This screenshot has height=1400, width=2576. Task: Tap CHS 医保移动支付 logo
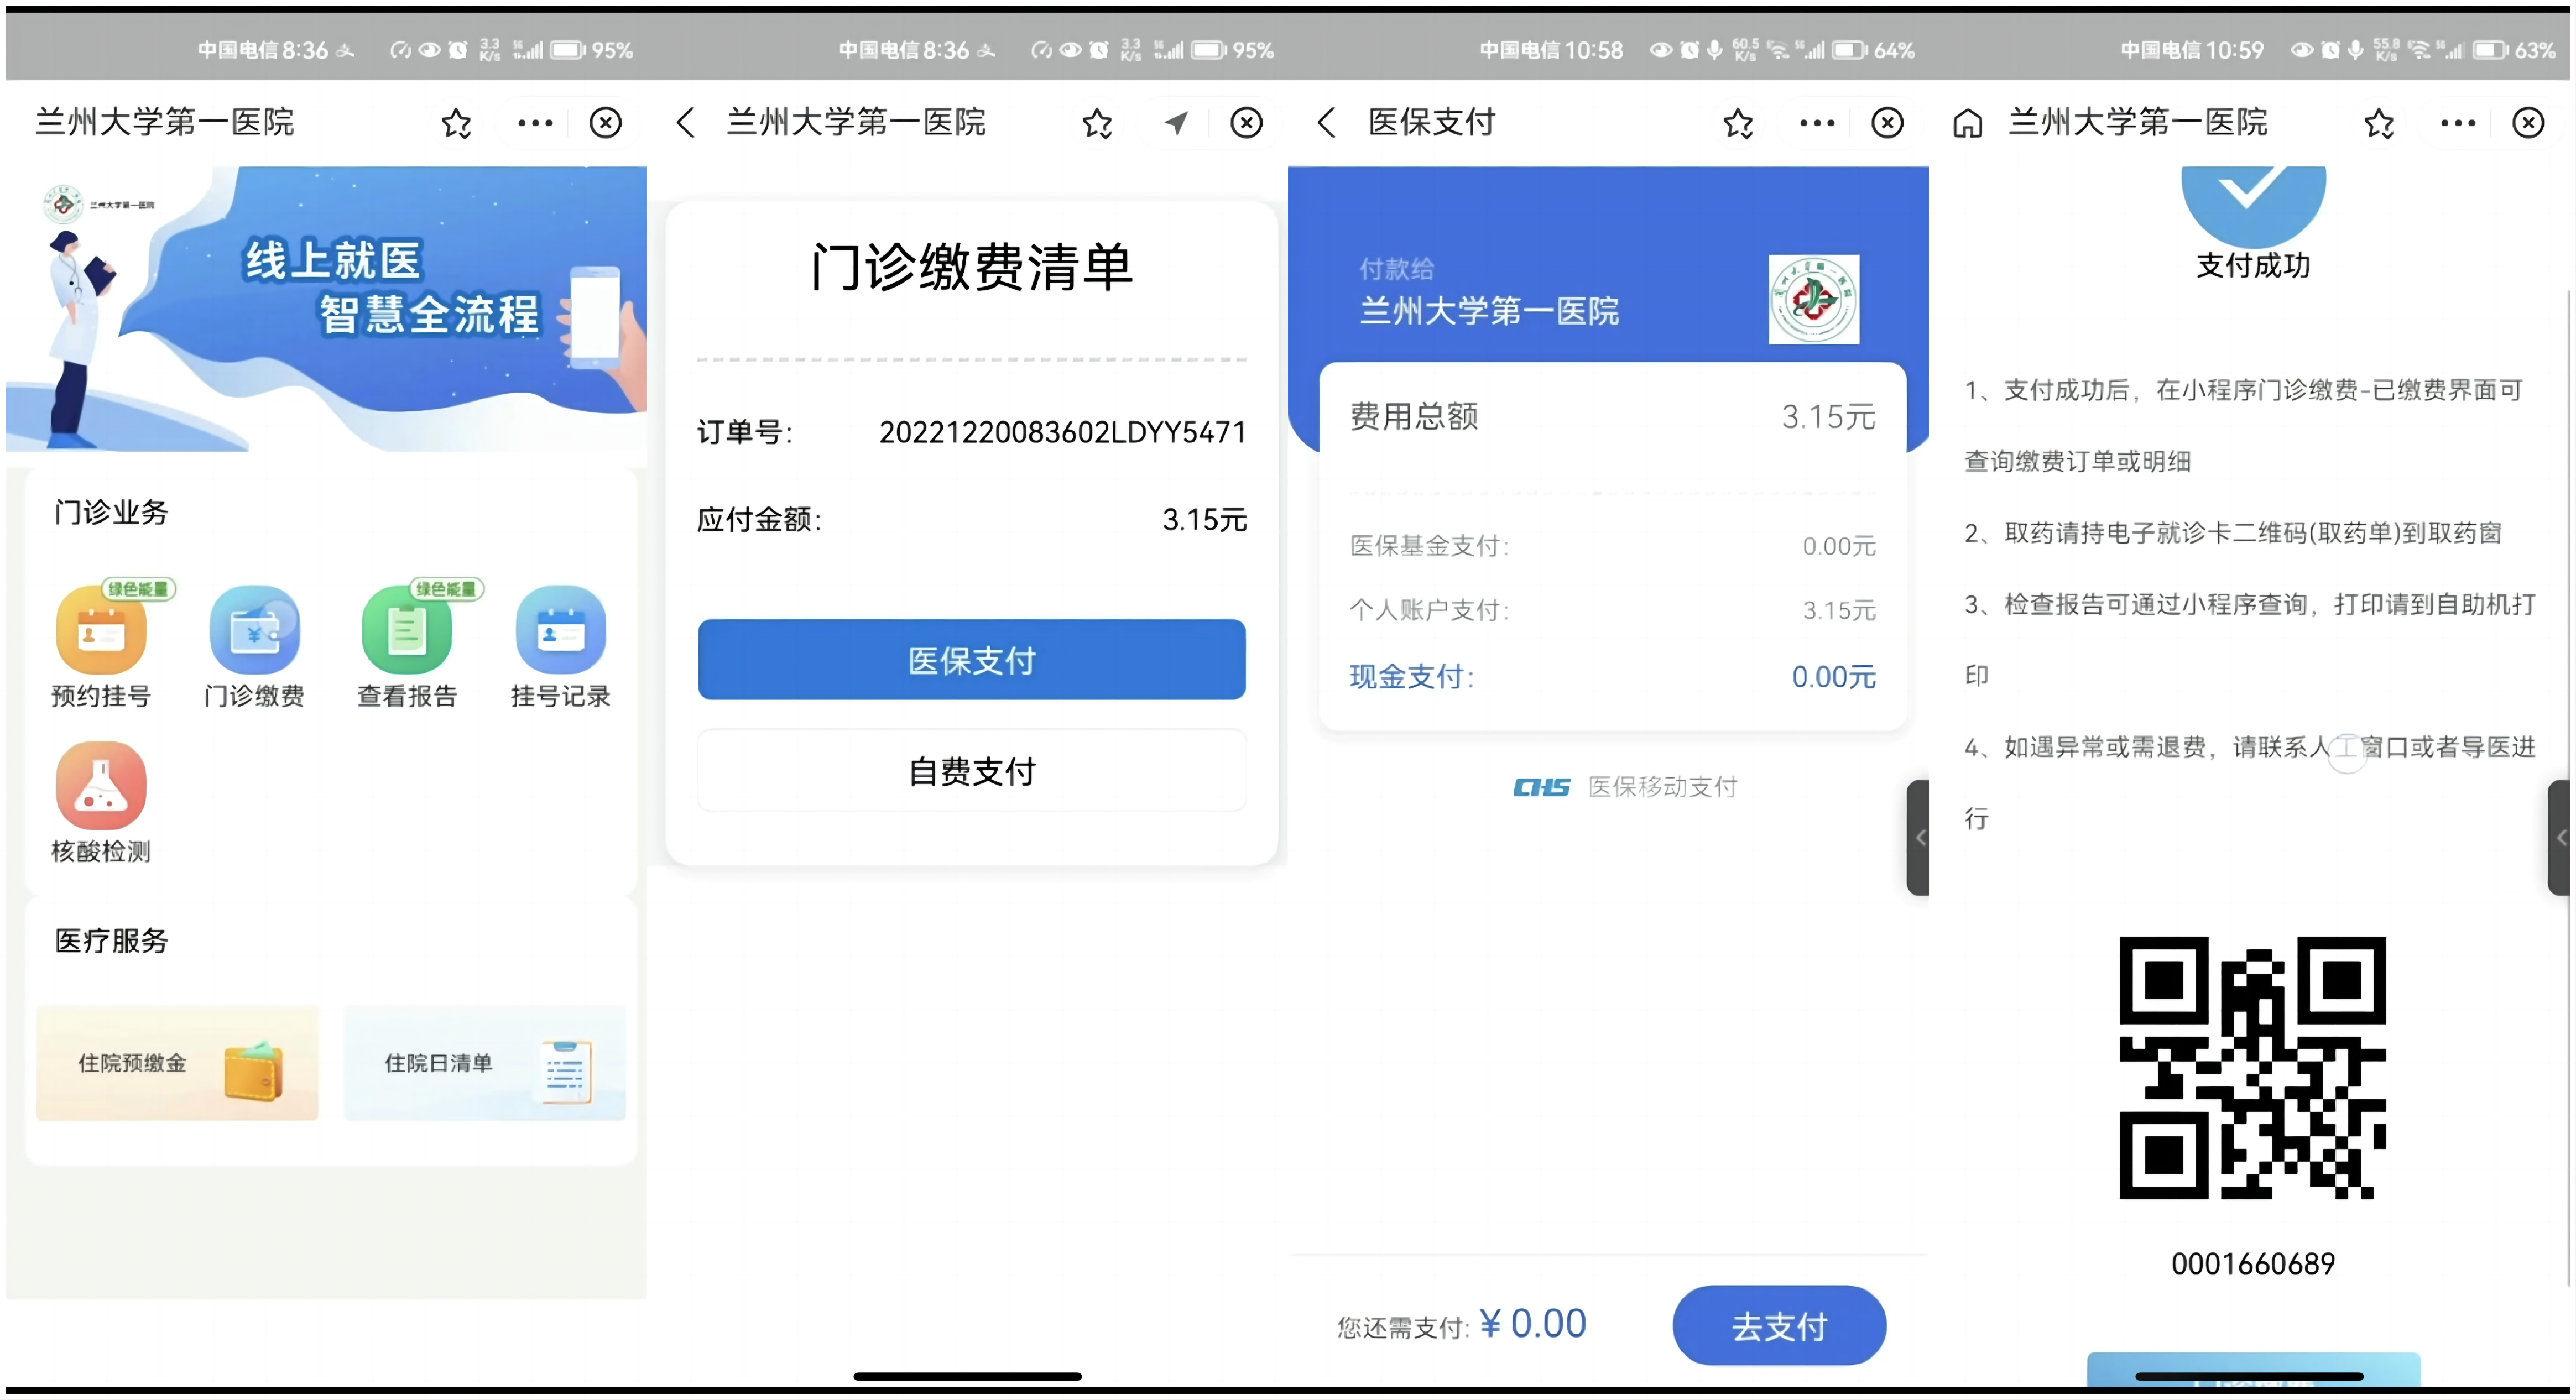coord(1625,788)
